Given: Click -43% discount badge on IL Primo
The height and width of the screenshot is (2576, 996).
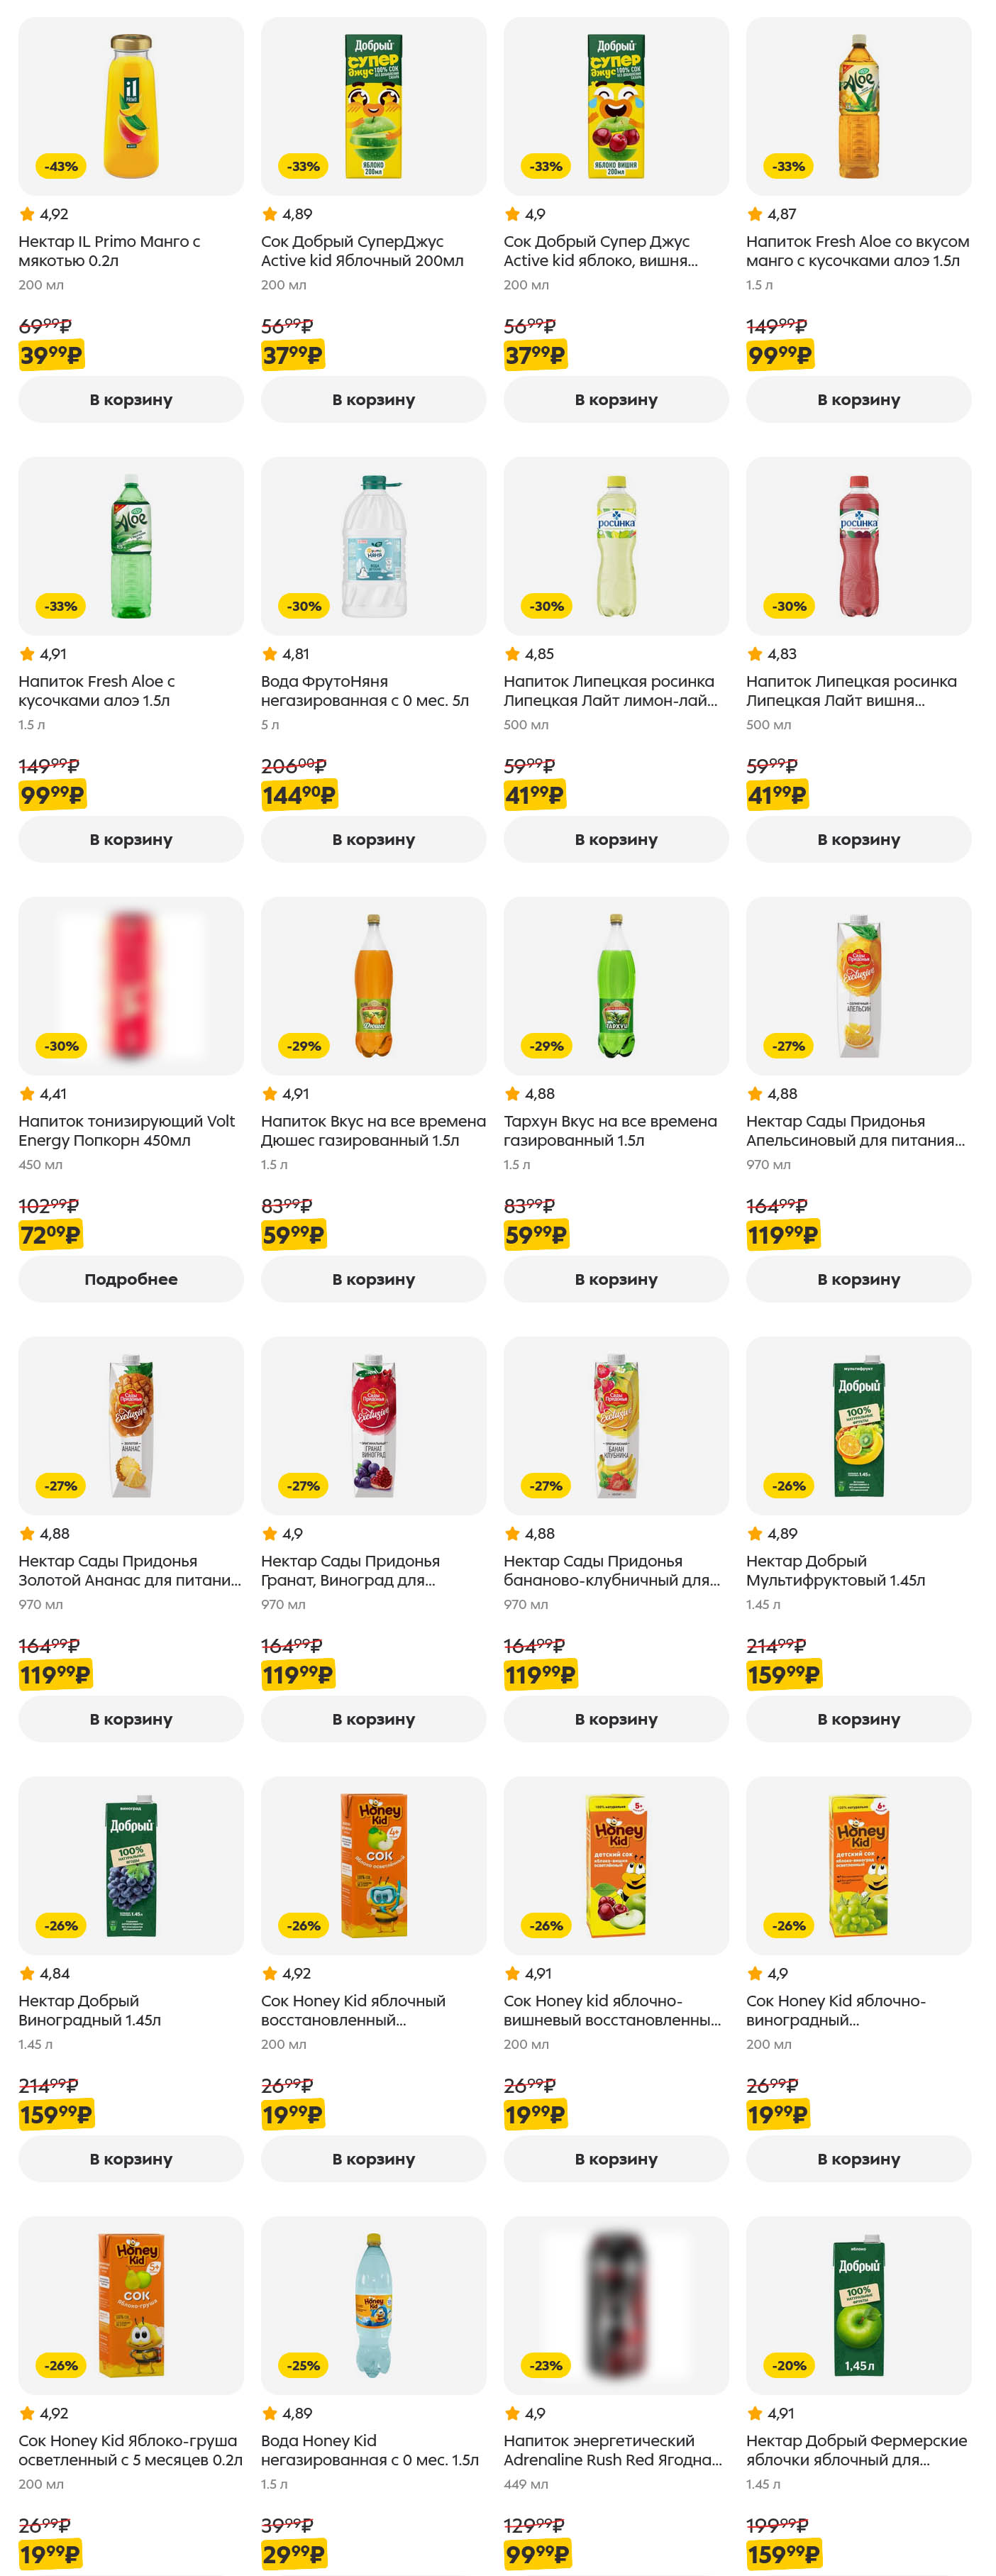Looking at the screenshot, I should click(x=61, y=166).
